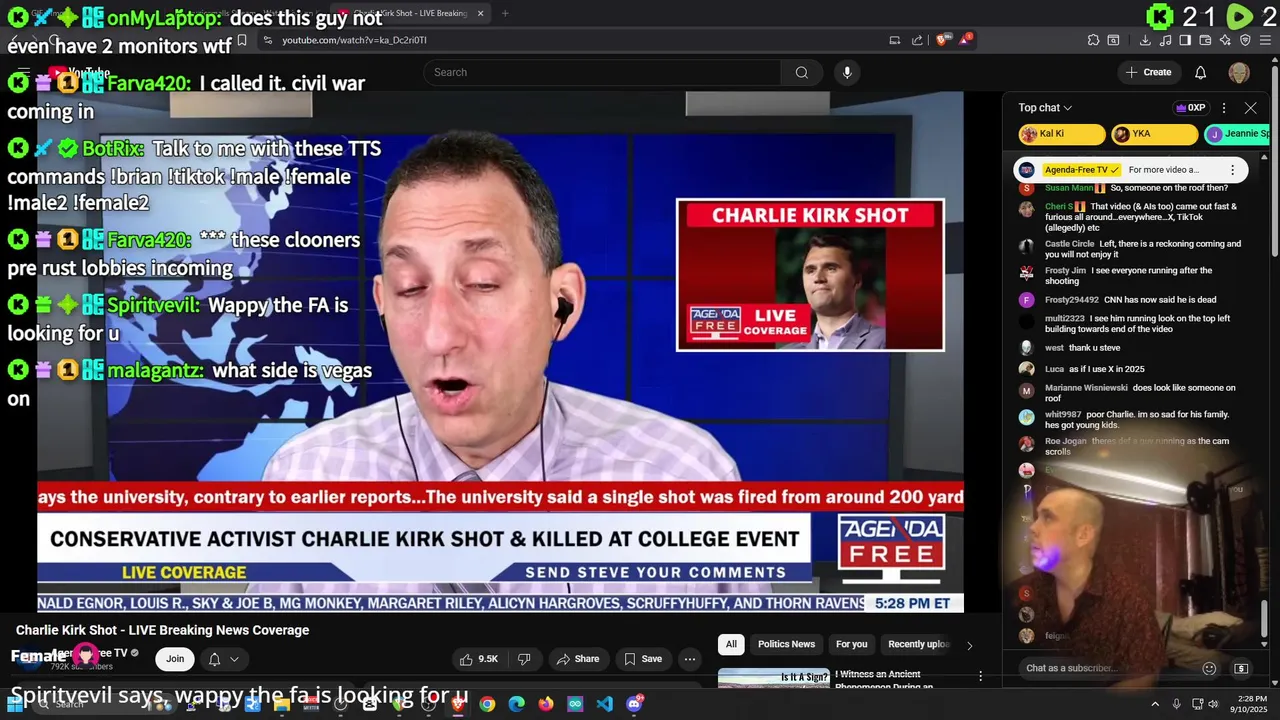1280x720 pixels.
Task: Open Discord from taskbar
Action: click(x=634, y=704)
